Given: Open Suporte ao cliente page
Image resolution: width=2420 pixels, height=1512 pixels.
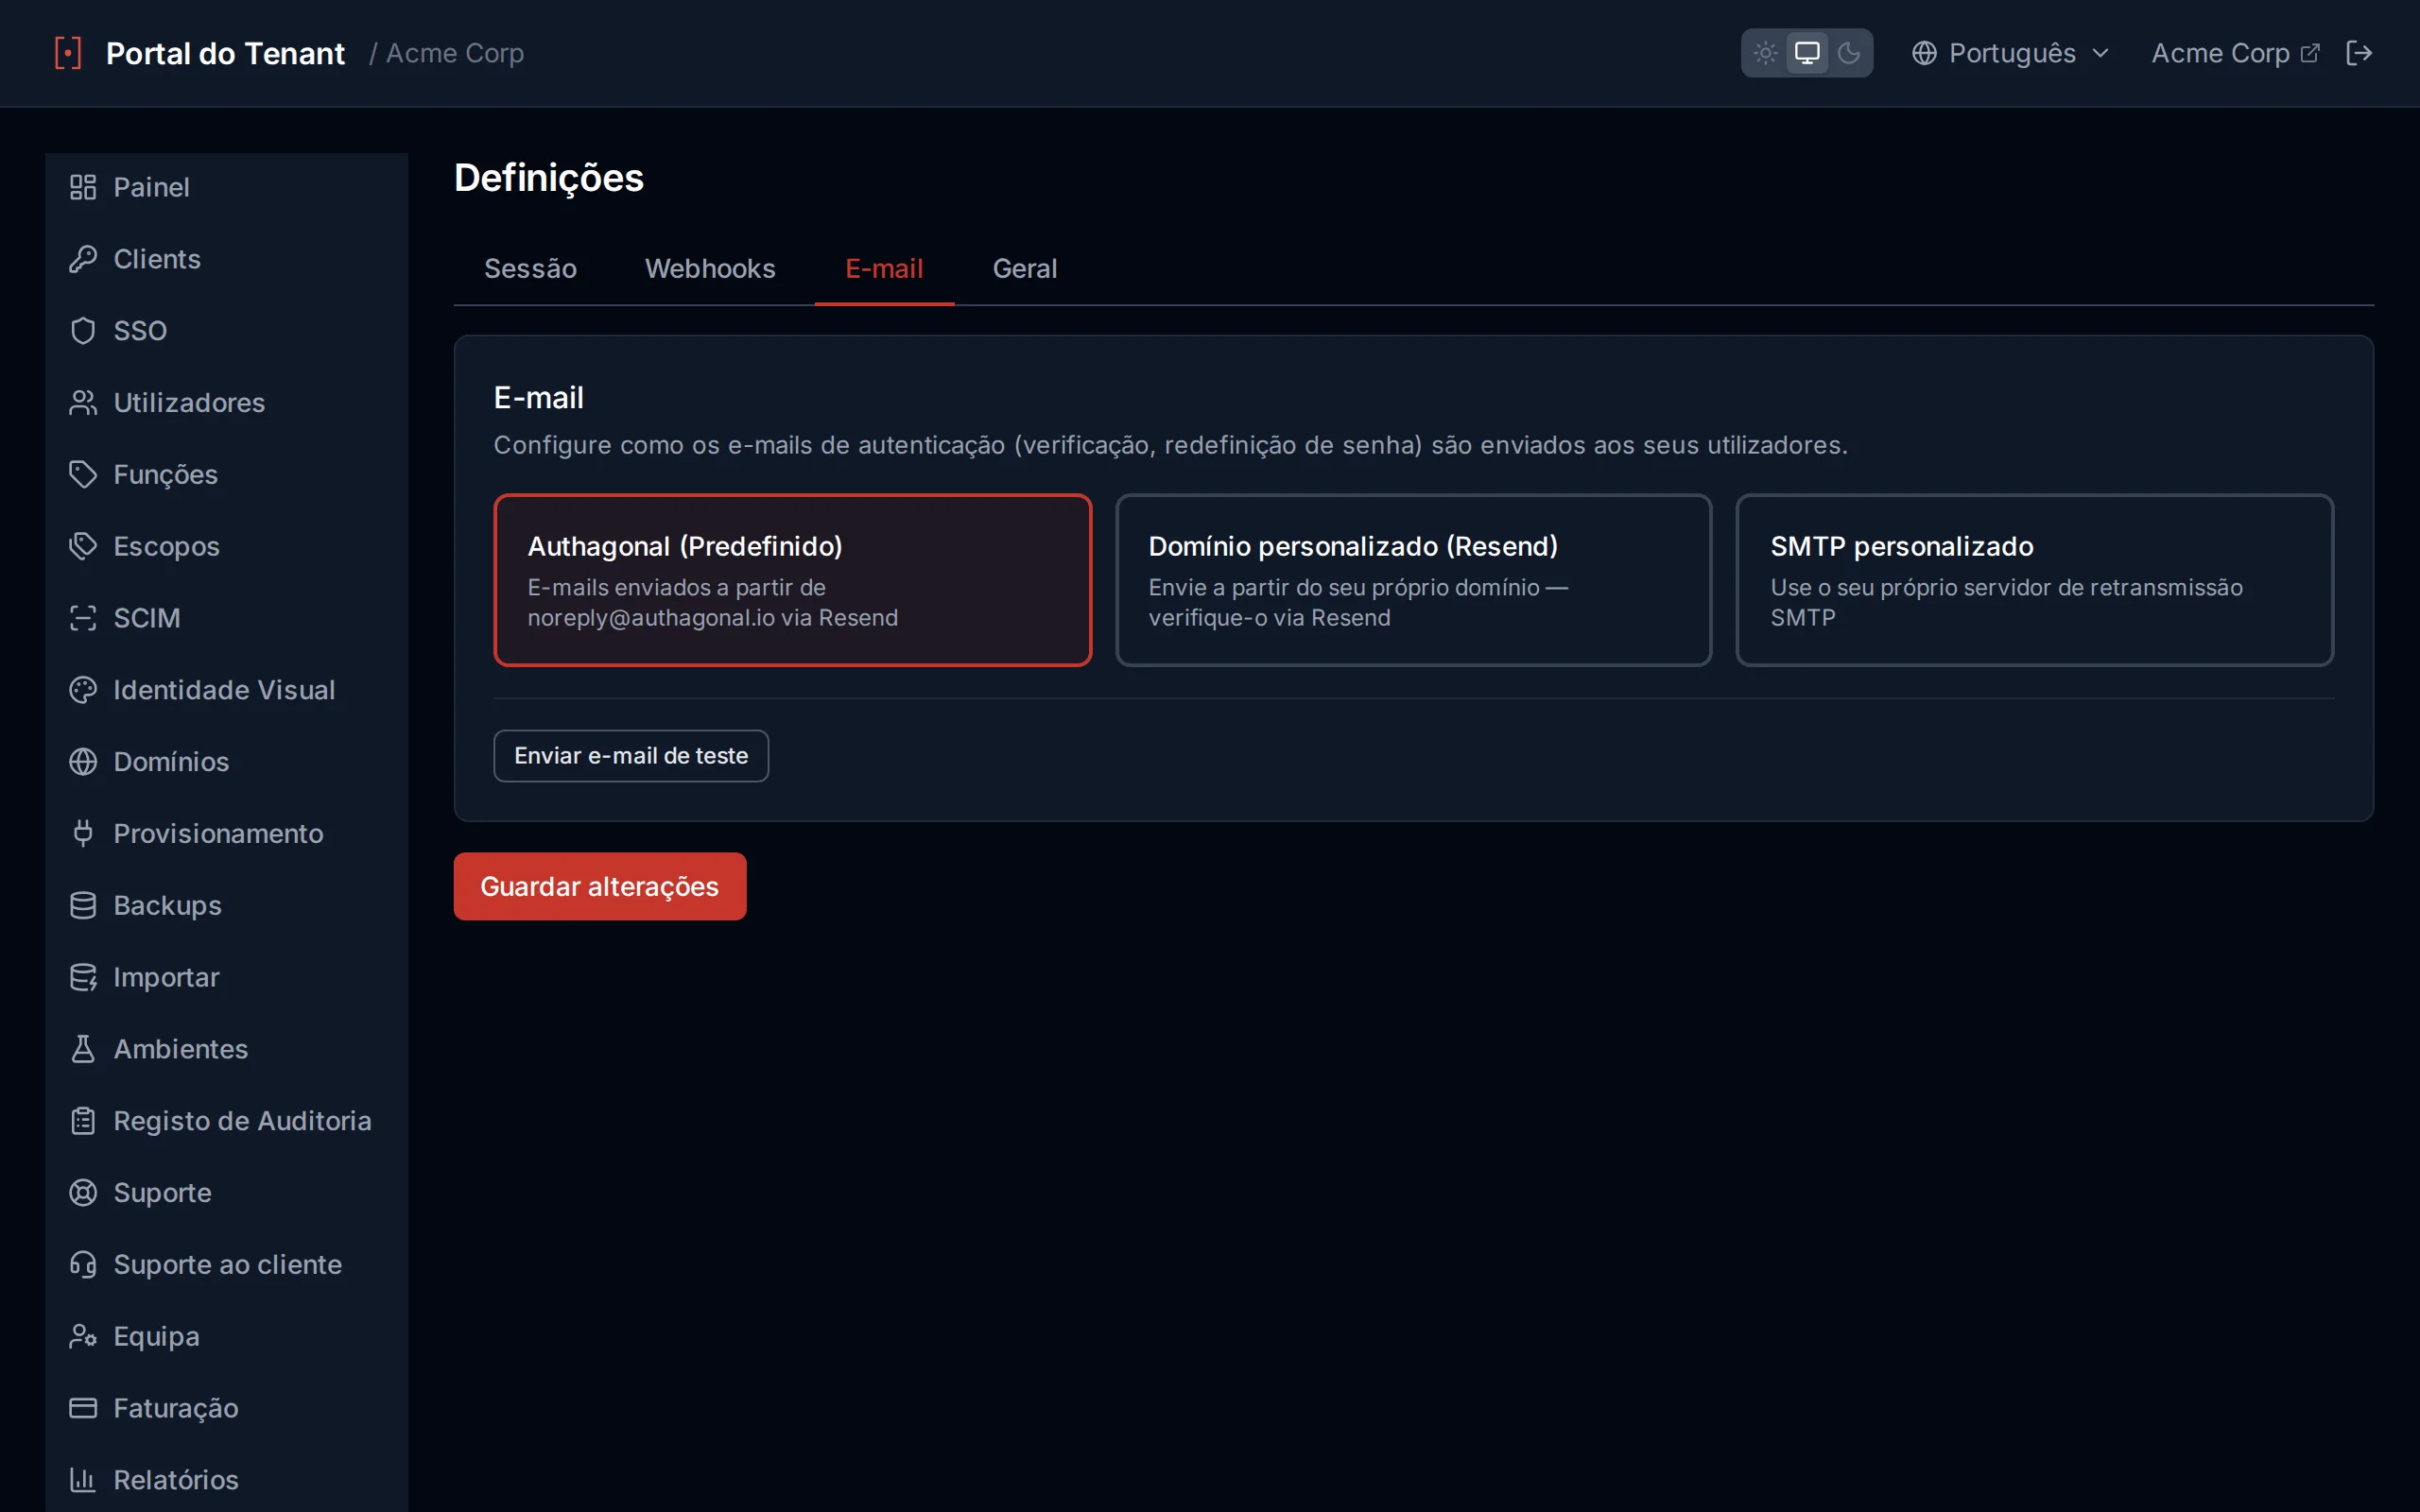Looking at the screenshot, I should (x=227, y=1264).
